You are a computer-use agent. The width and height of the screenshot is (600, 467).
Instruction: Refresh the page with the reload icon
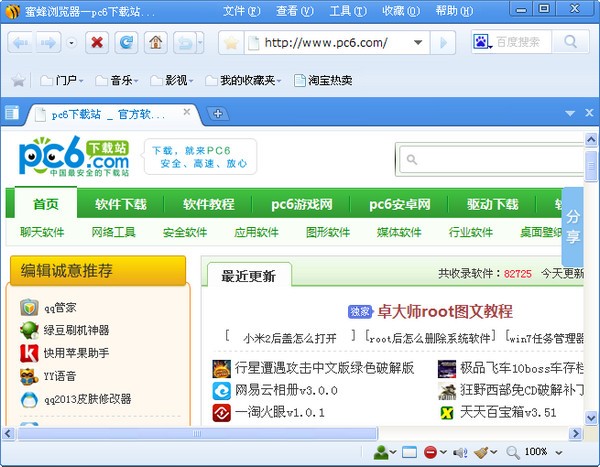(126, 42)
